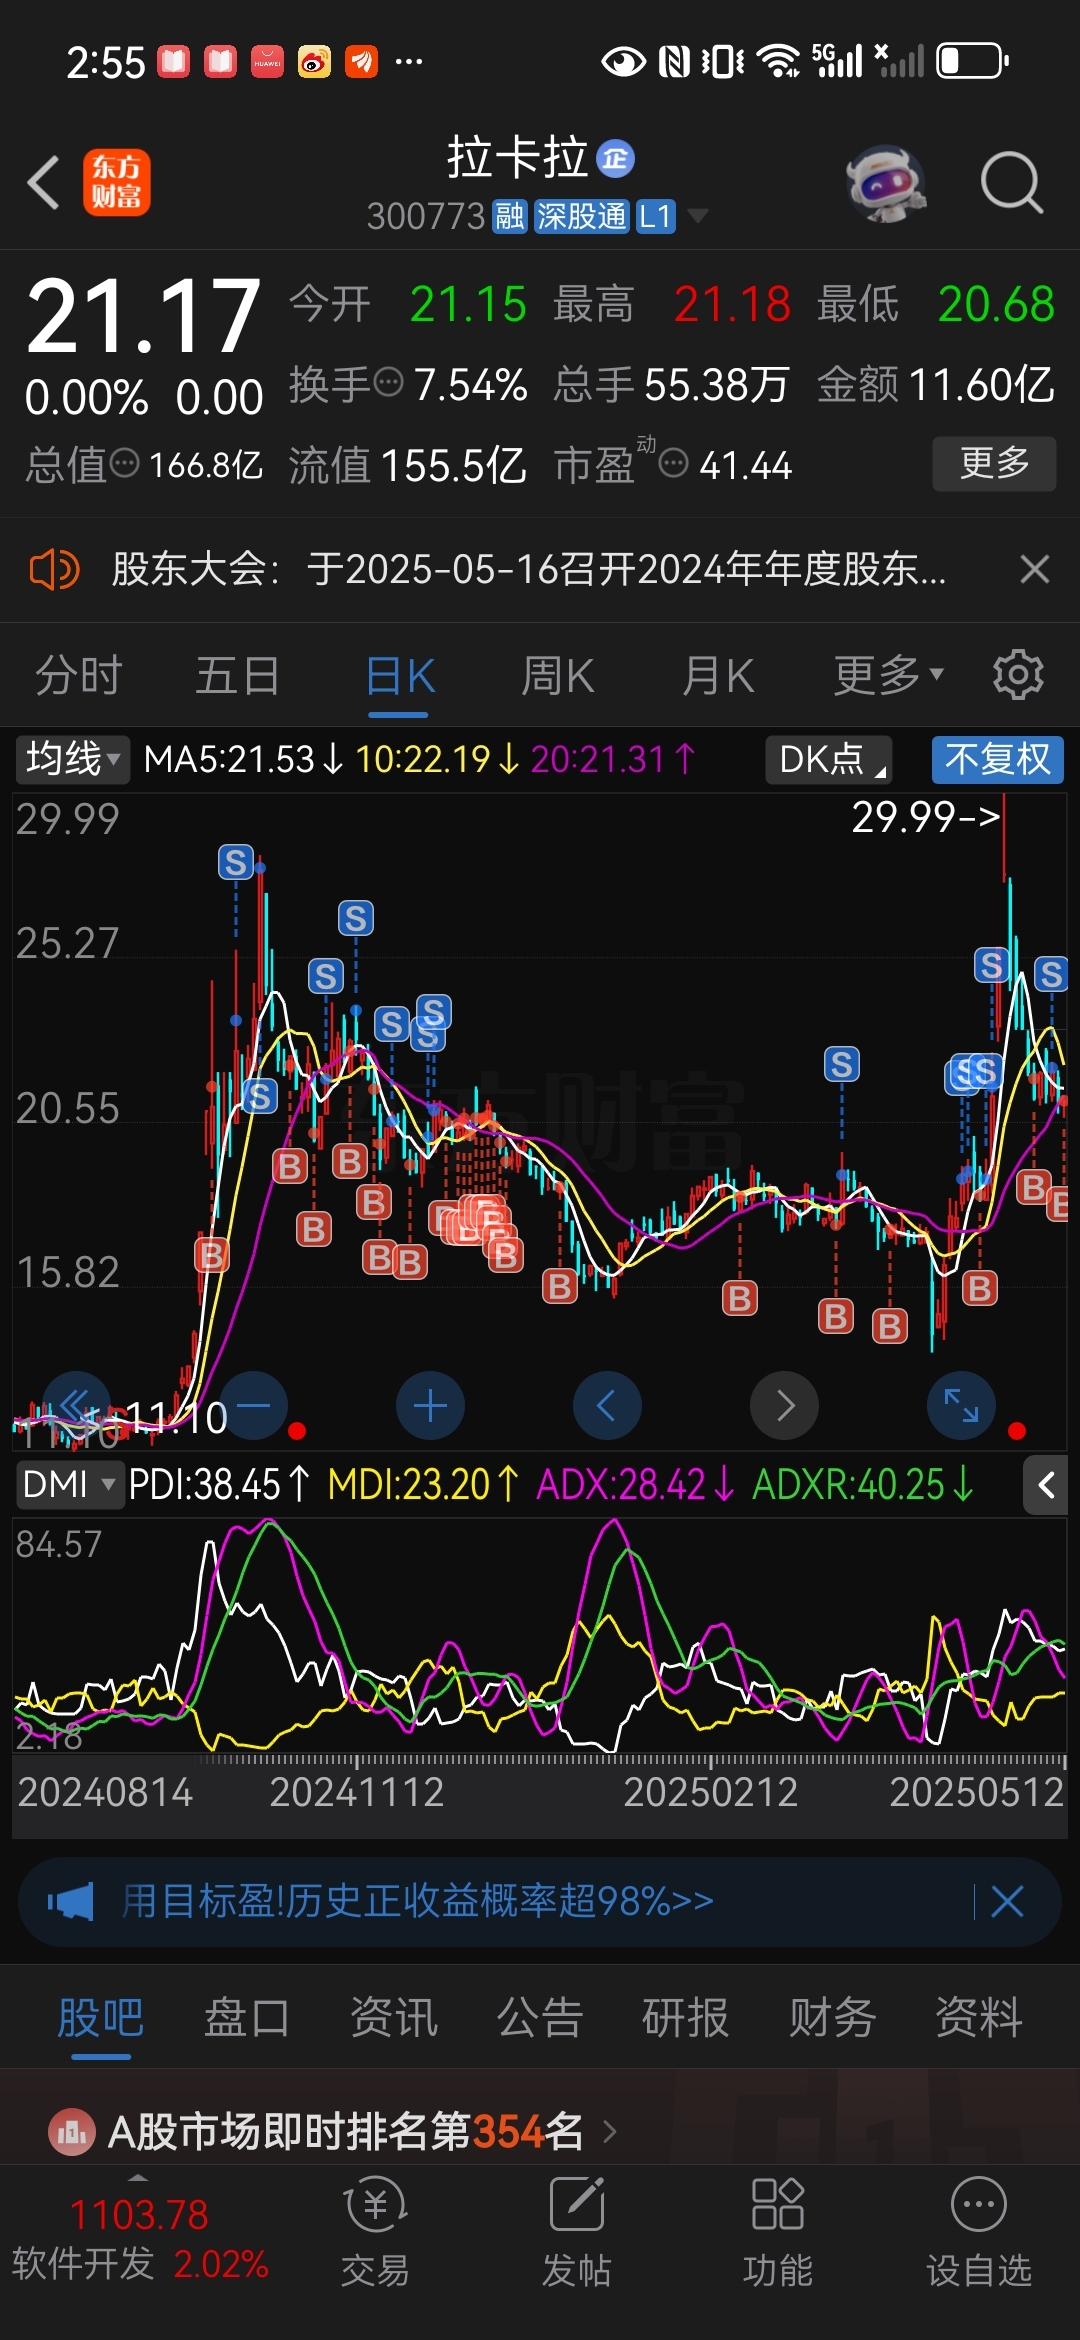The image size is (1080, 2340).
Task: Move chart right with arrow button
Action: (x=785, y=1405)
